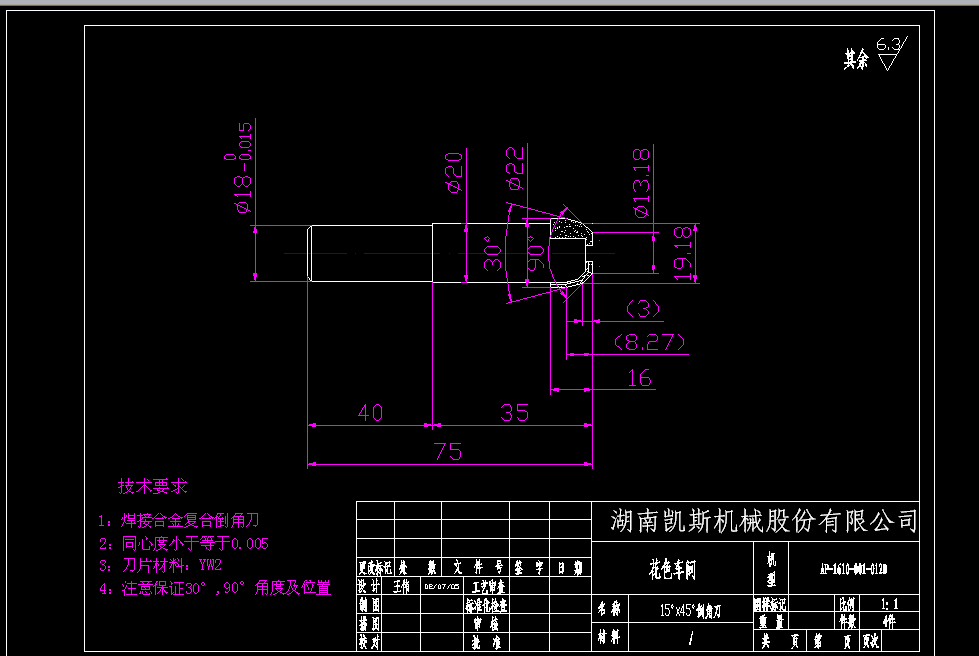Image resolution: width=979 pixels, height=656 pixels.
Task: Click the 材料 label cell
Action: pos(608,637)
